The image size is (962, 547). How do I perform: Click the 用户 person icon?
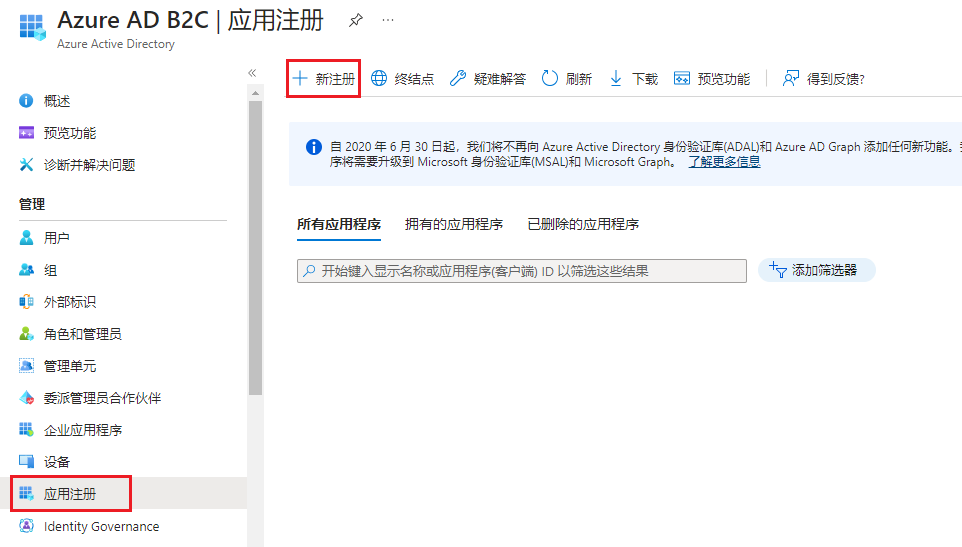pyautogui.click(x=26, y=237)
